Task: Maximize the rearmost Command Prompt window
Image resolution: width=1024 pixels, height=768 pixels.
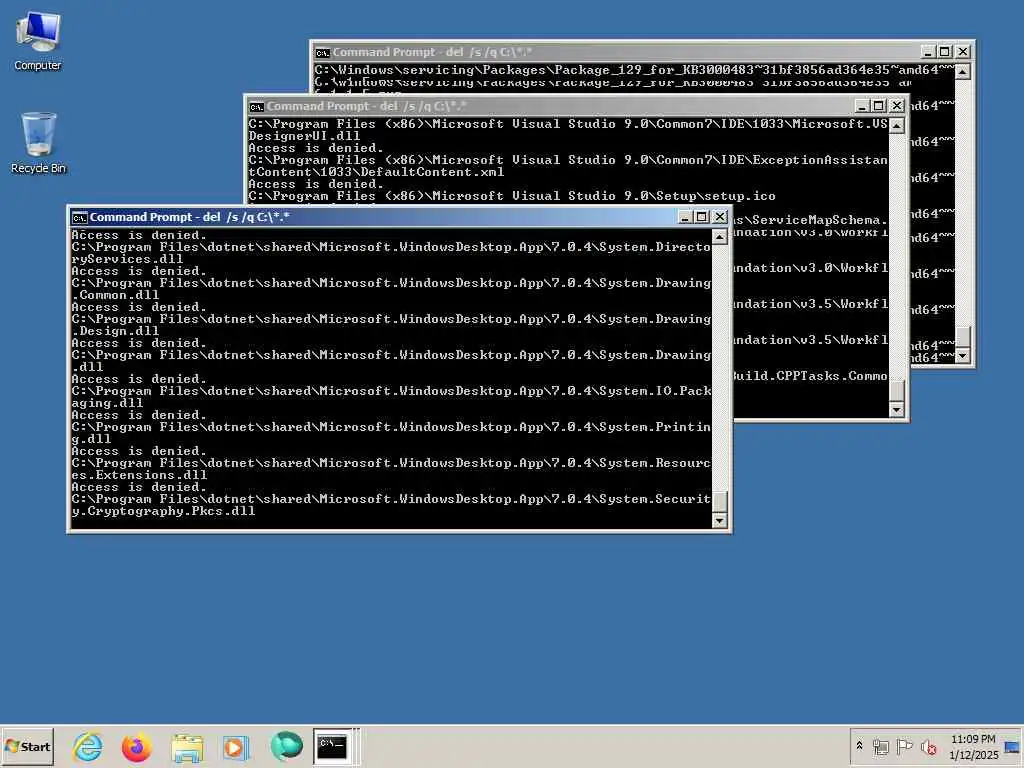Action: [945, 52]
